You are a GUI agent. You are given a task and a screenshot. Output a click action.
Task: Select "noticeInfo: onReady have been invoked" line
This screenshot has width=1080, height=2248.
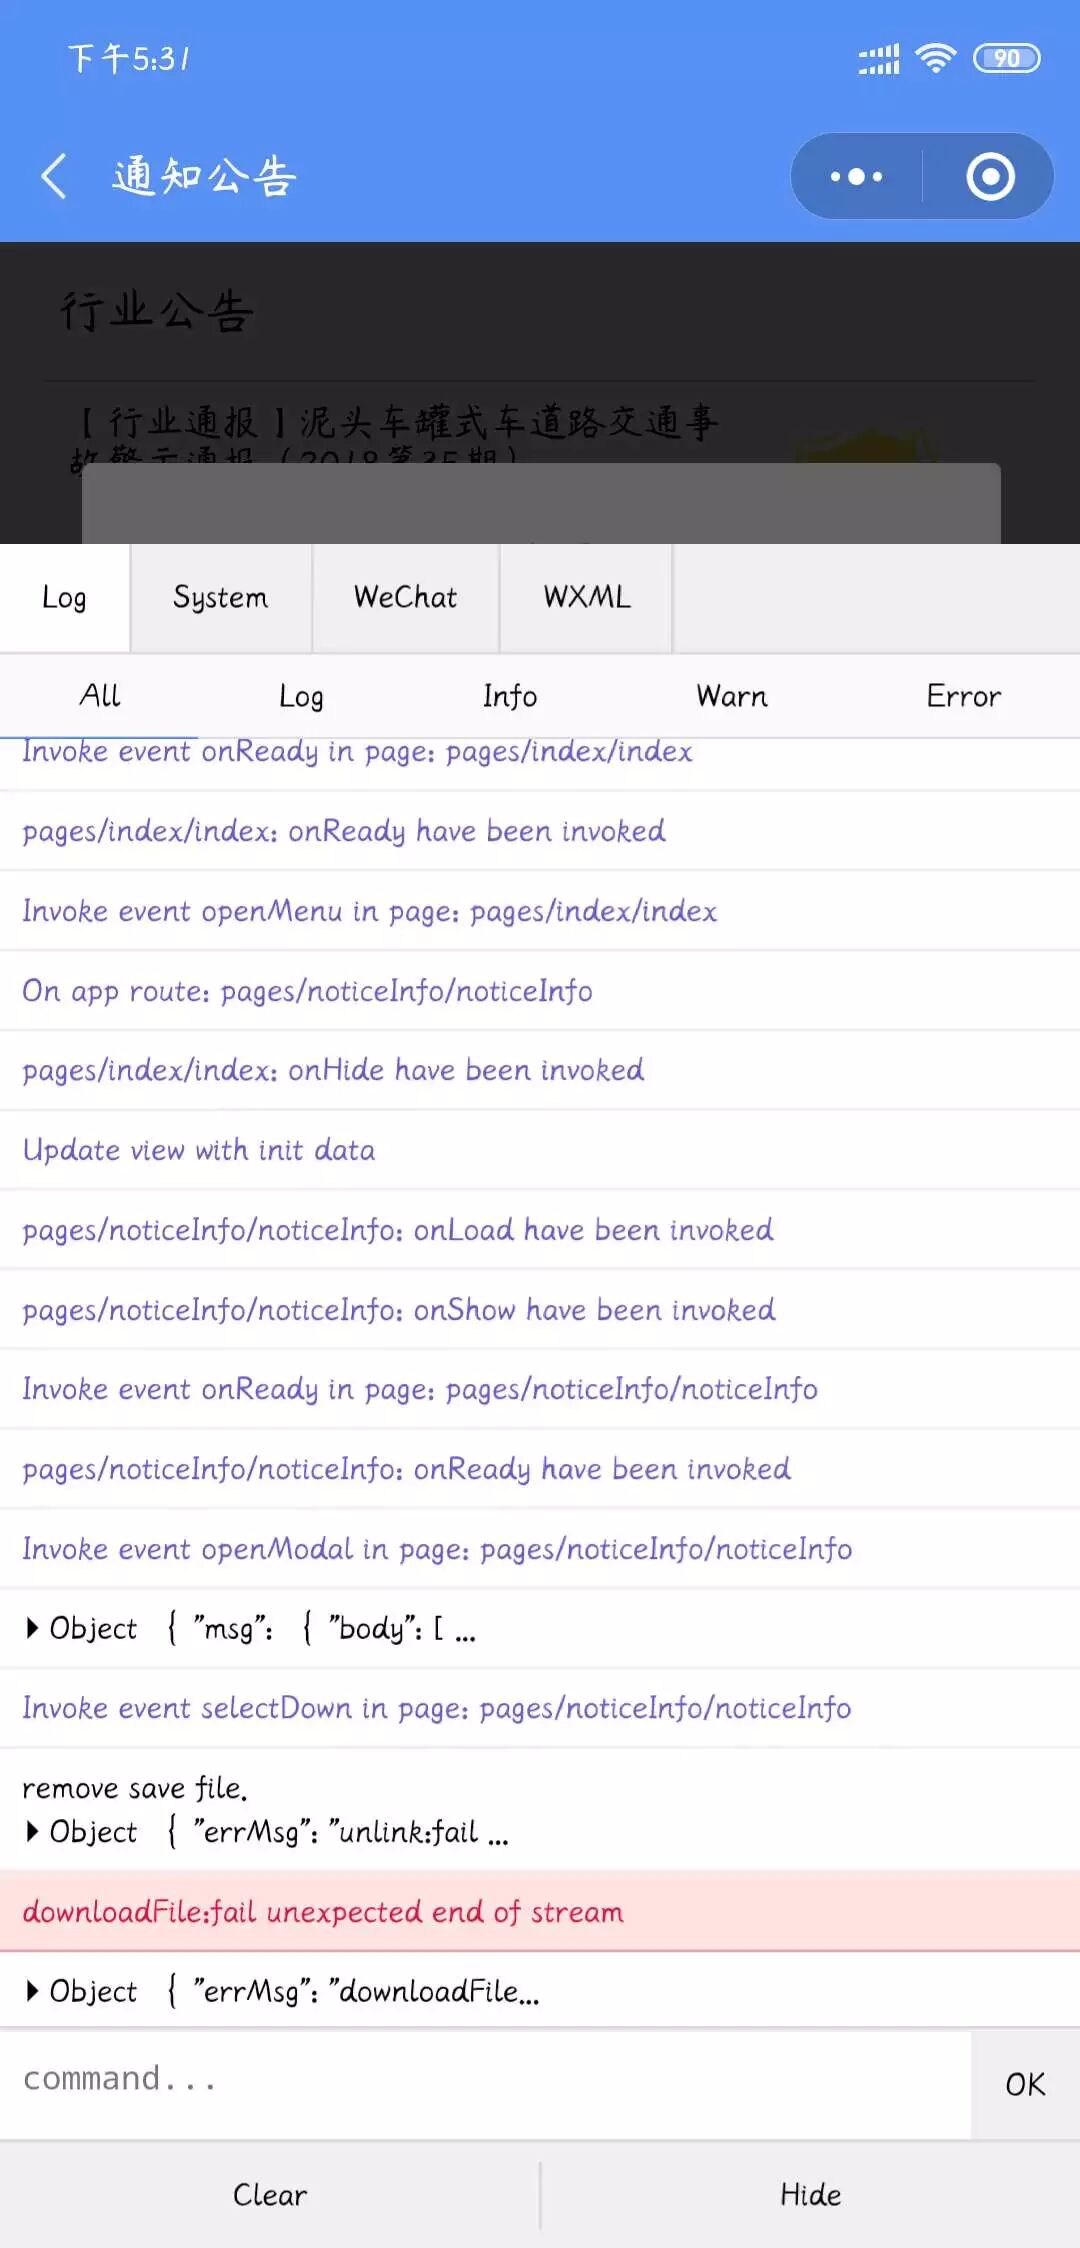540,1469
